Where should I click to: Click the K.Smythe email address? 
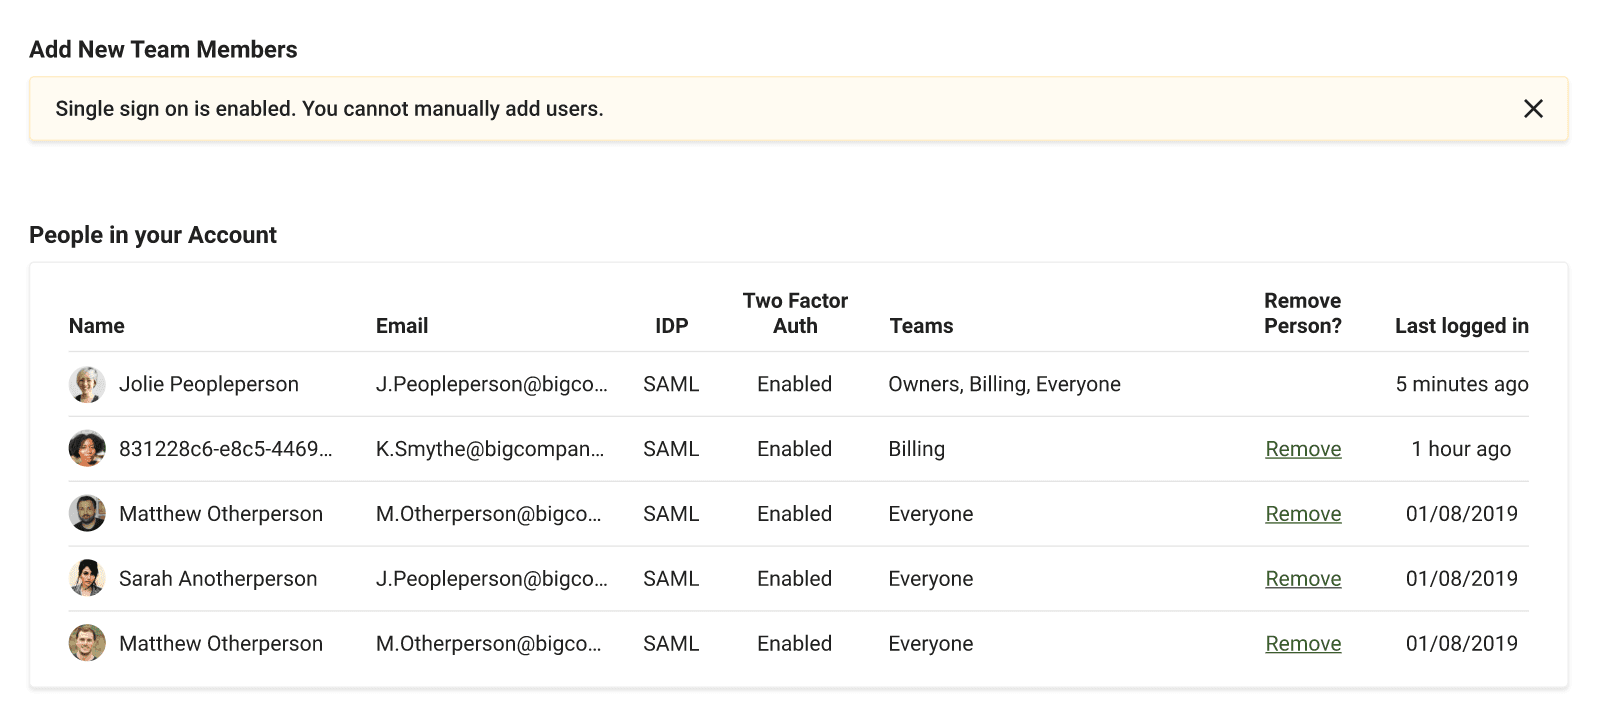[x=490, y=449]
